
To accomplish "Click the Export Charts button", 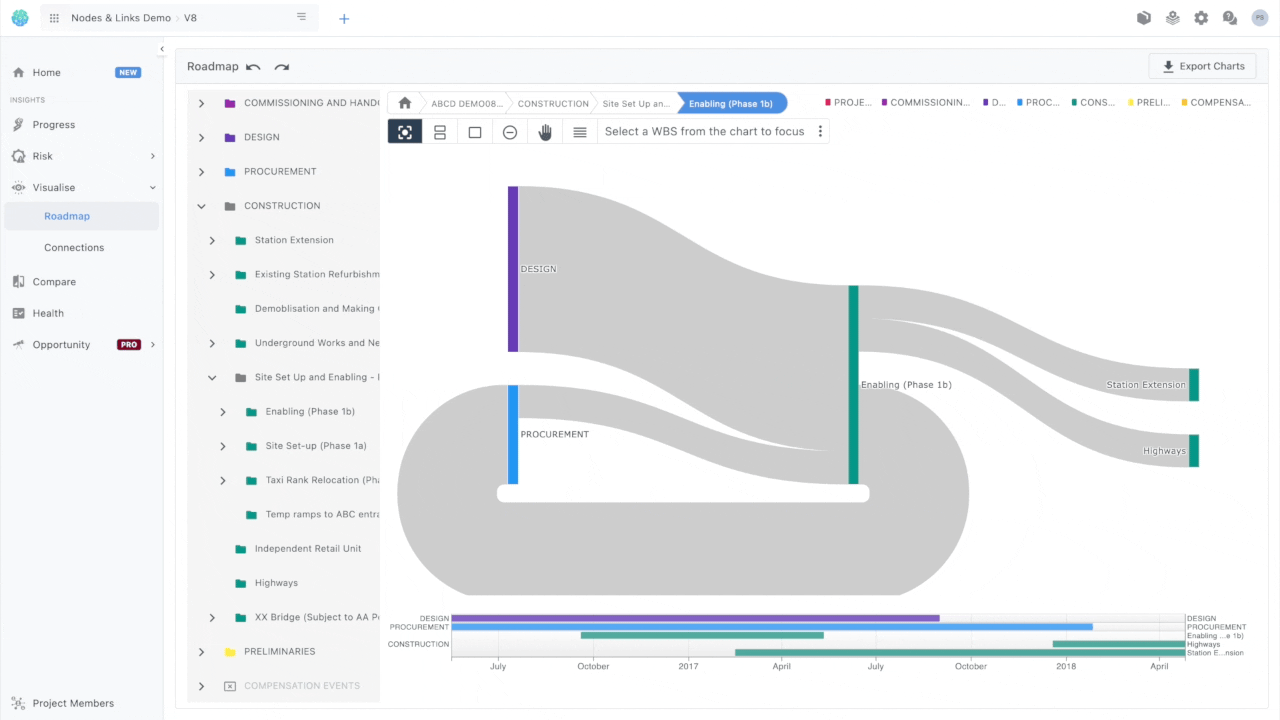I will coord(1203,66).
